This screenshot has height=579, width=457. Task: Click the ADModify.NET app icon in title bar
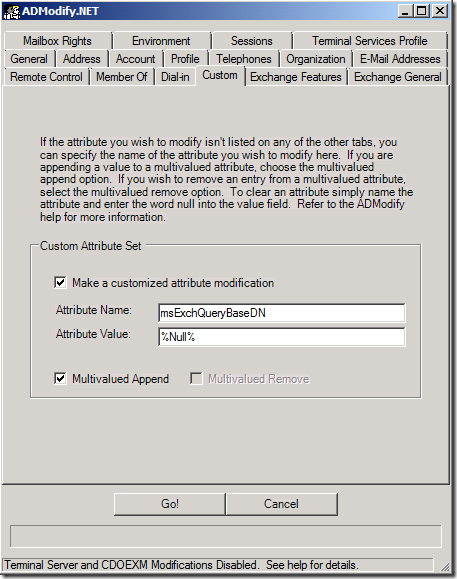click(12, 11)
